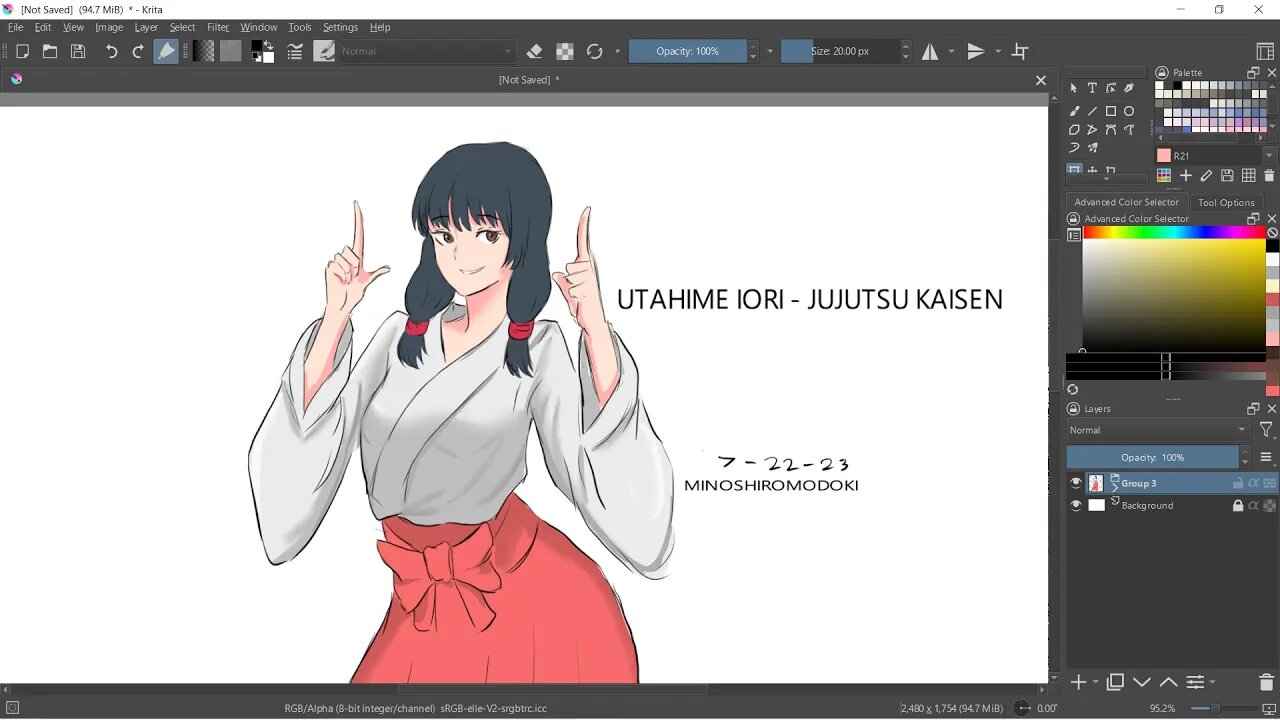Move the layer up in the stack

tap(1168, 682)
